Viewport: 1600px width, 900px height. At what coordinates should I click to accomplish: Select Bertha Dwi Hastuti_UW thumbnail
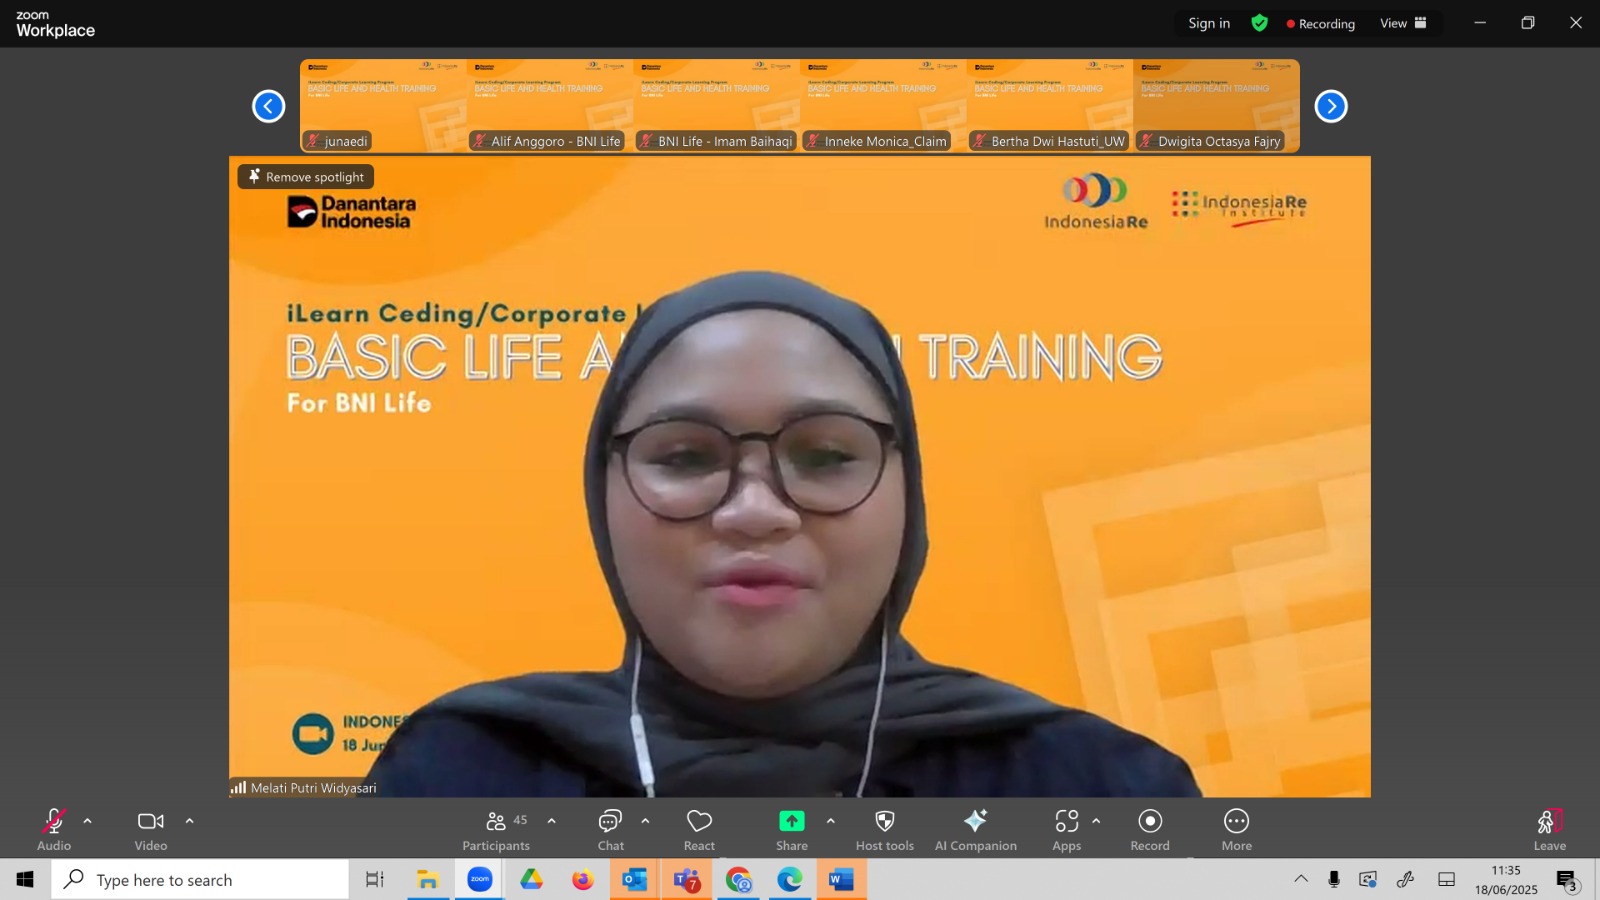(x=1050, y=105)
